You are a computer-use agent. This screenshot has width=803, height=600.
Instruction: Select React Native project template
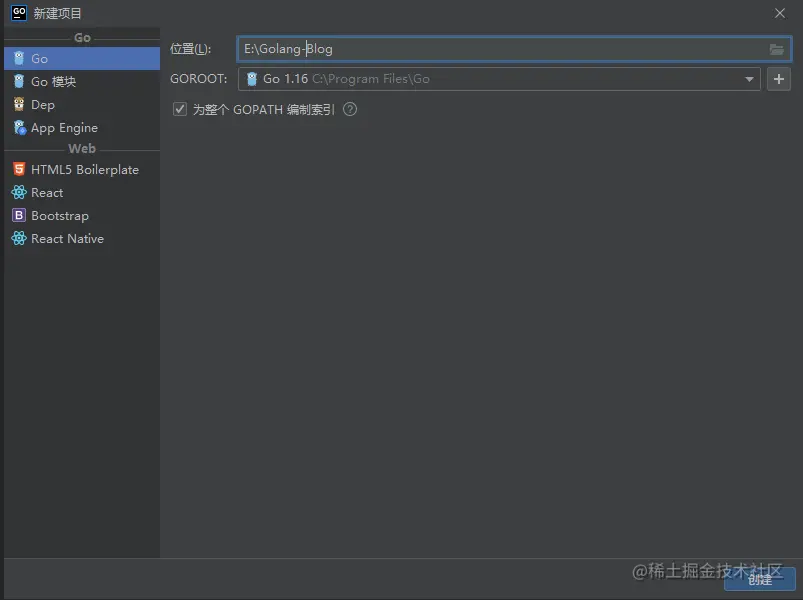[82, 239]
